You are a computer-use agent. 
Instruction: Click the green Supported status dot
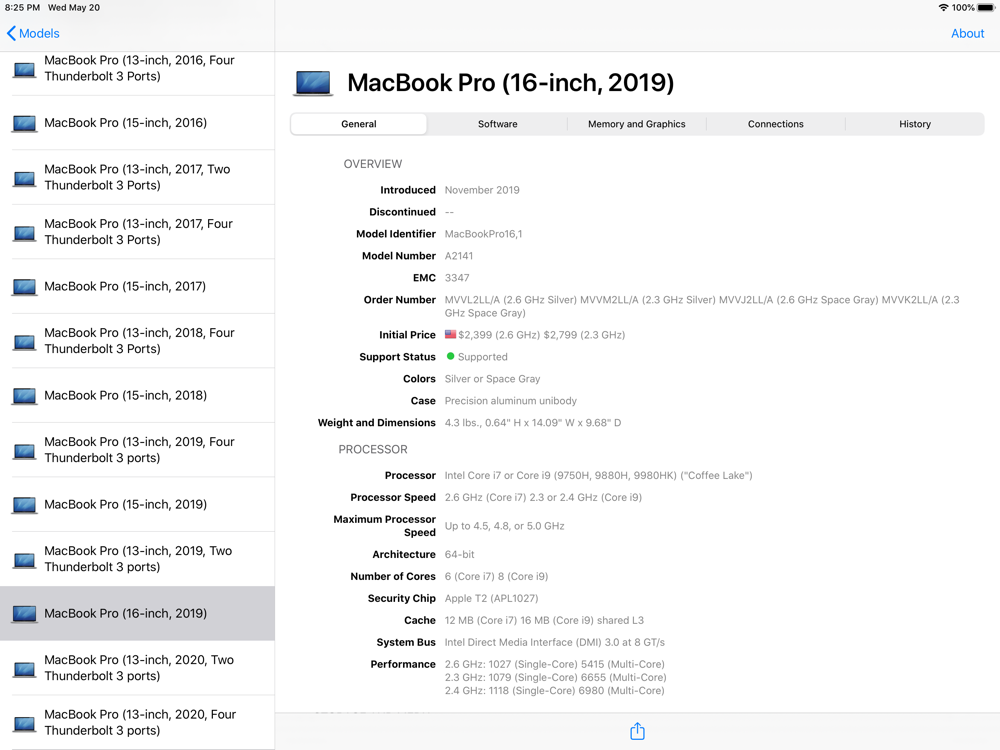click(450, 357)
